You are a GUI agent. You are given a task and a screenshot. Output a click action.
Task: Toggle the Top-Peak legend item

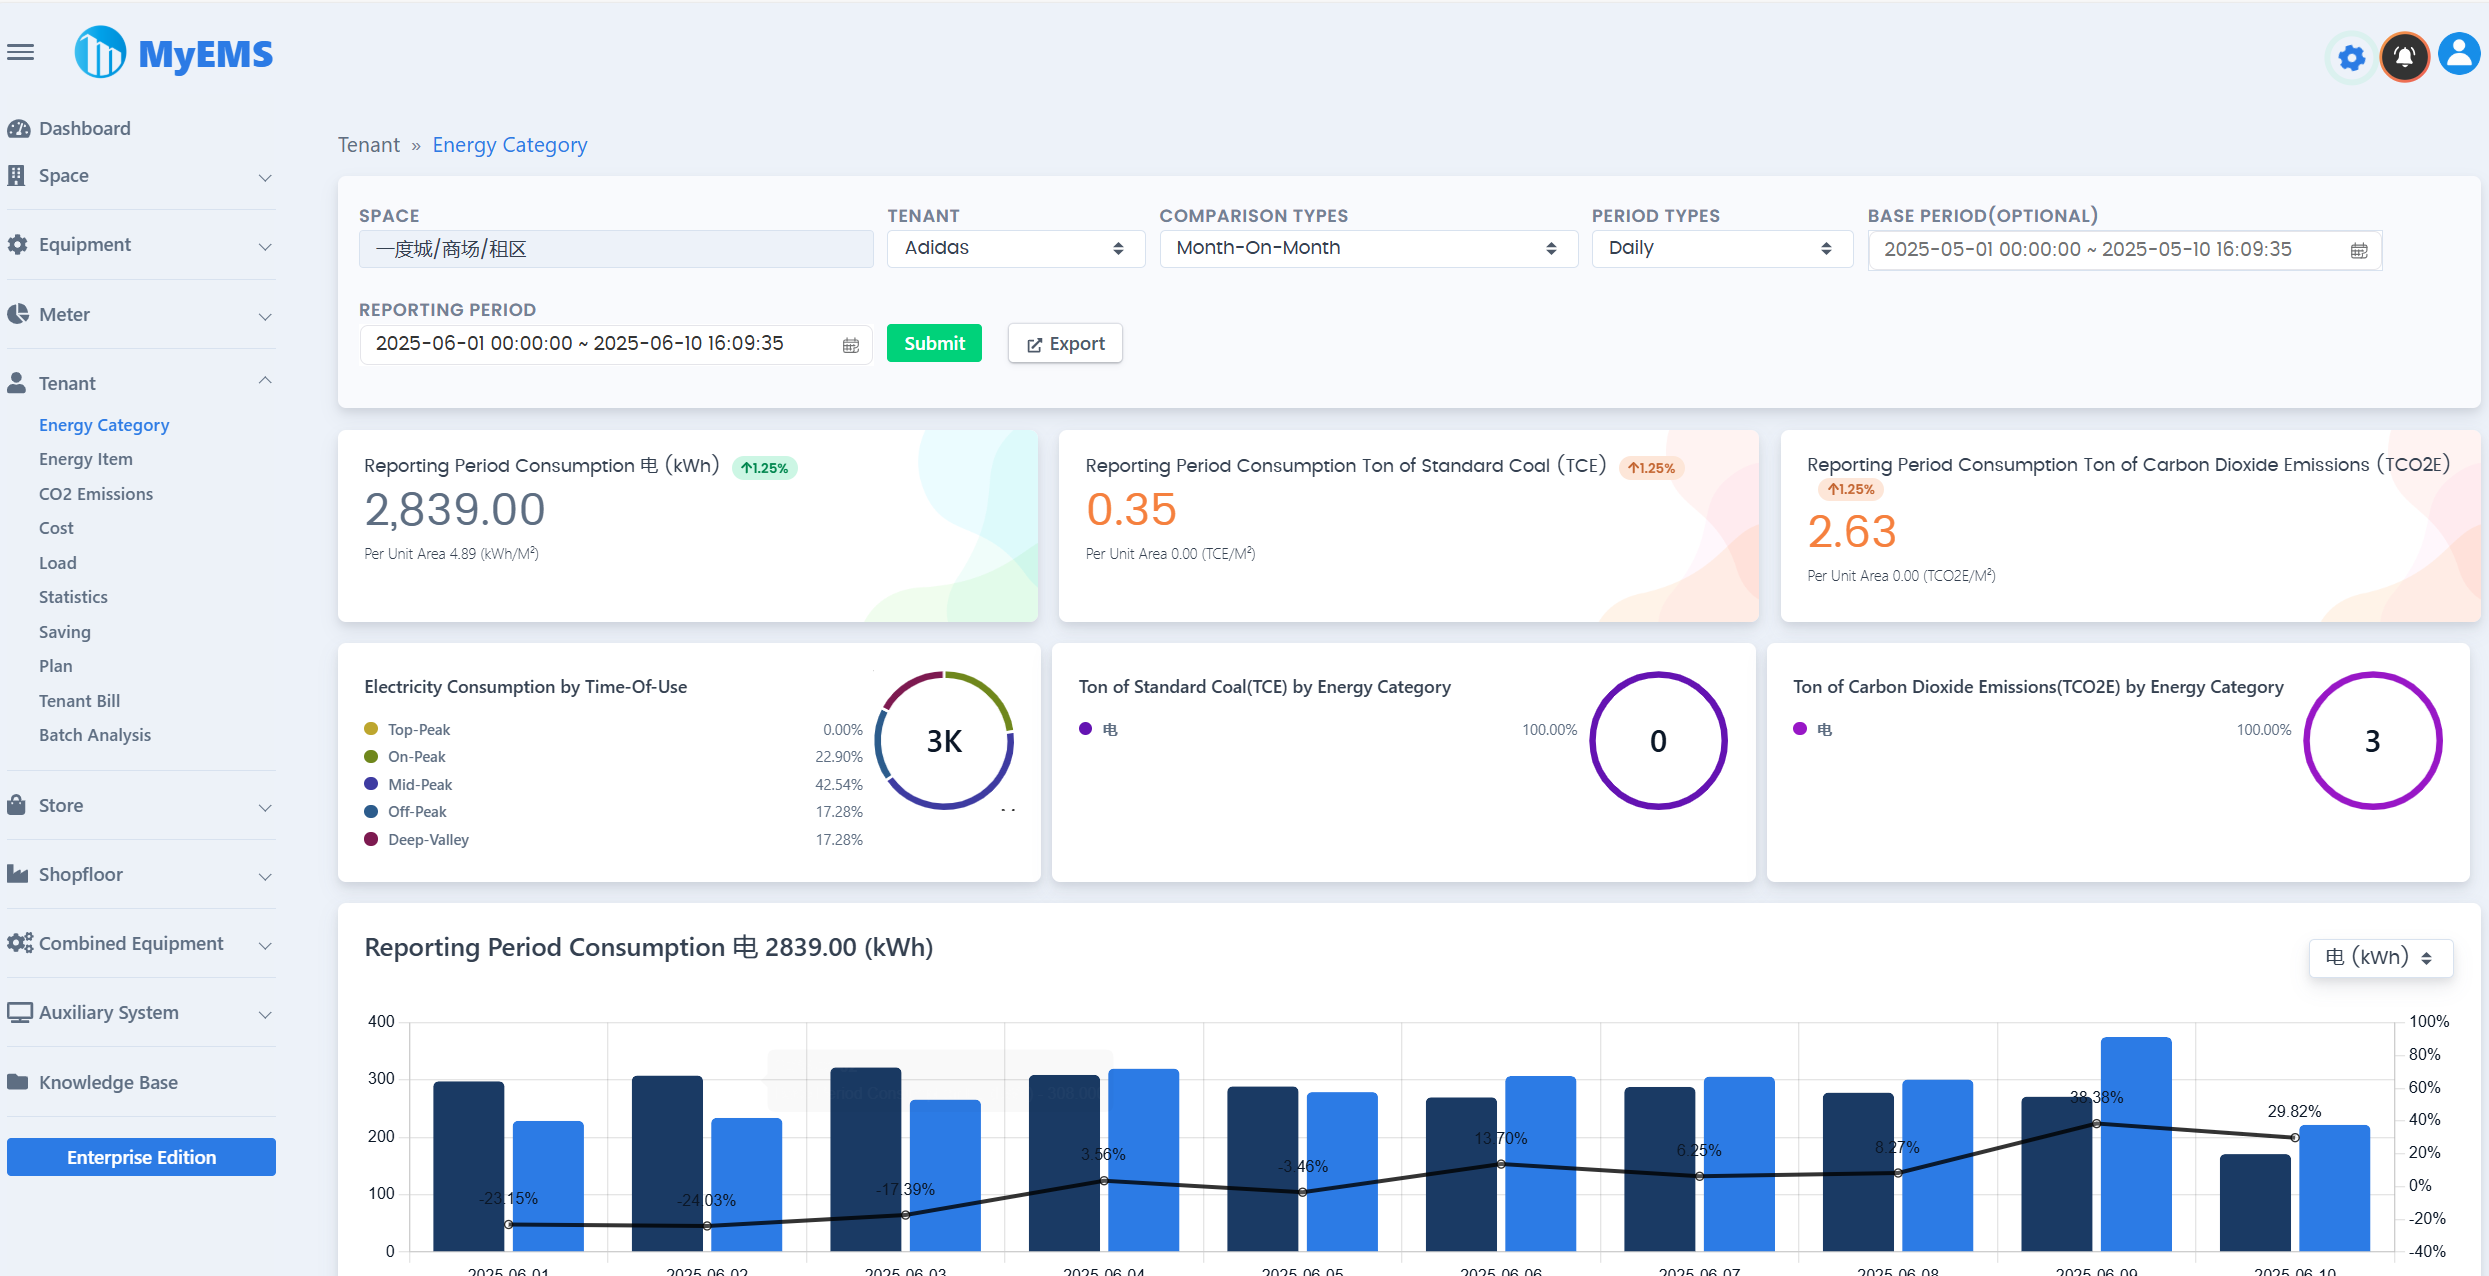click(x=418, y=730)
